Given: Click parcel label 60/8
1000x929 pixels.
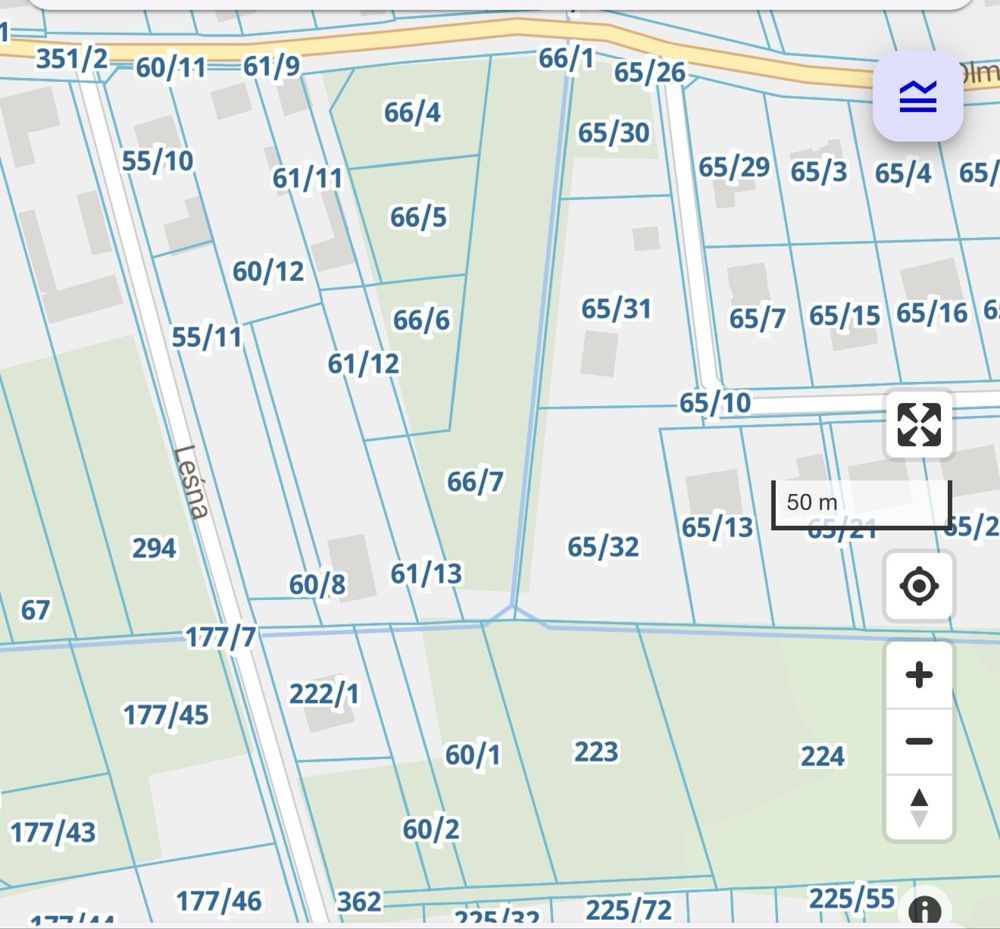Looking at the screenshot, I should tap(317, 584).
